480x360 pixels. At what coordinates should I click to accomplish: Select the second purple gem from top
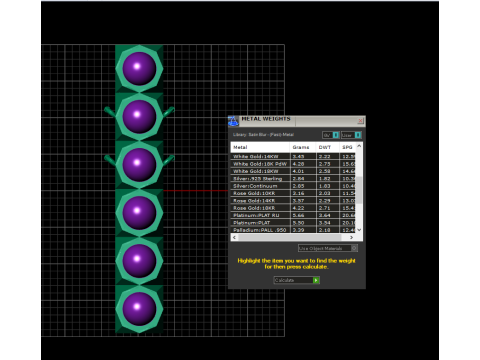pyautogui.click(x=139, y=116)
